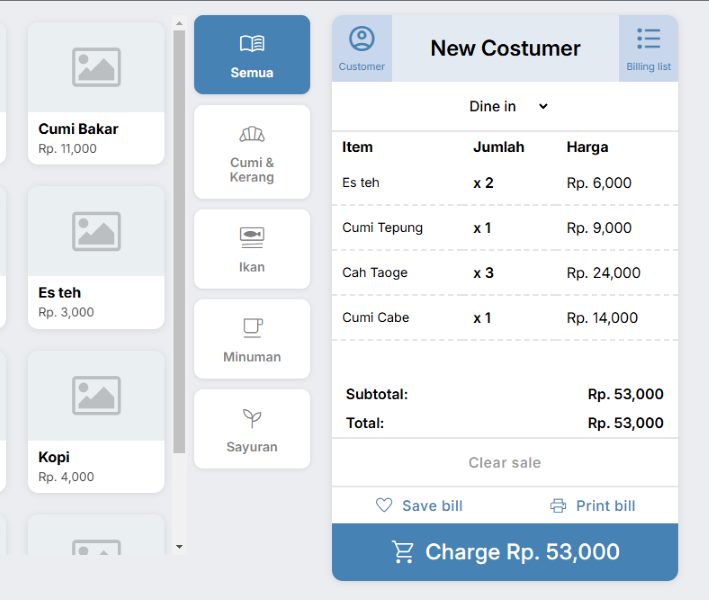Click the sprout icon above Sayuran
This screenshot has height=600, width=709.
click(x=252, y=418)
